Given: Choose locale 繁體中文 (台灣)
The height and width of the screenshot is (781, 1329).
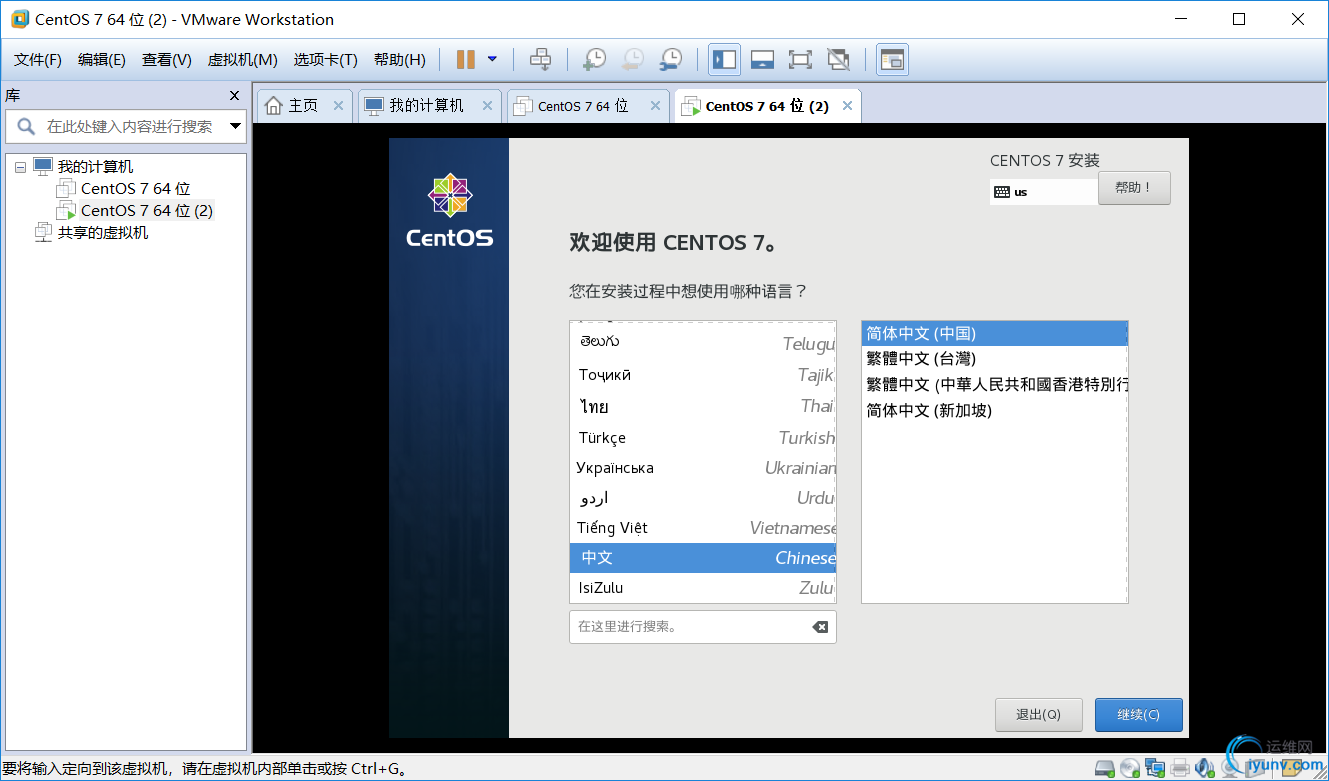Looking at the screenshot, I should [994, 359].
